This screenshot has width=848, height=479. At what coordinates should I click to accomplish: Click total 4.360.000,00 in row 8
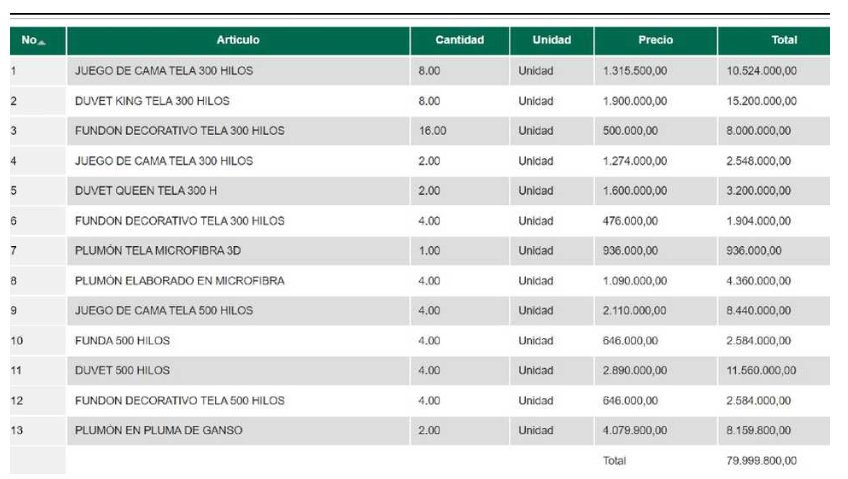(759, 281)
